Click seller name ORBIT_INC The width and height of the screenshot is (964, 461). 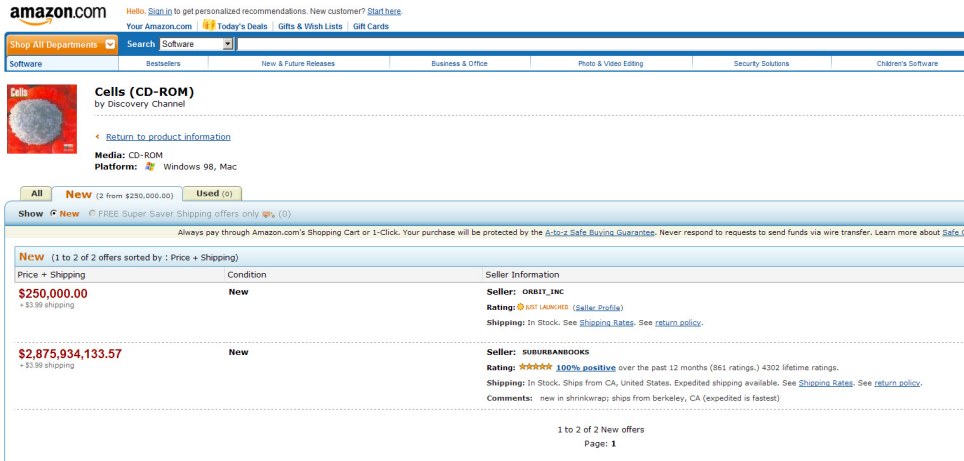[x=543, y=291]
